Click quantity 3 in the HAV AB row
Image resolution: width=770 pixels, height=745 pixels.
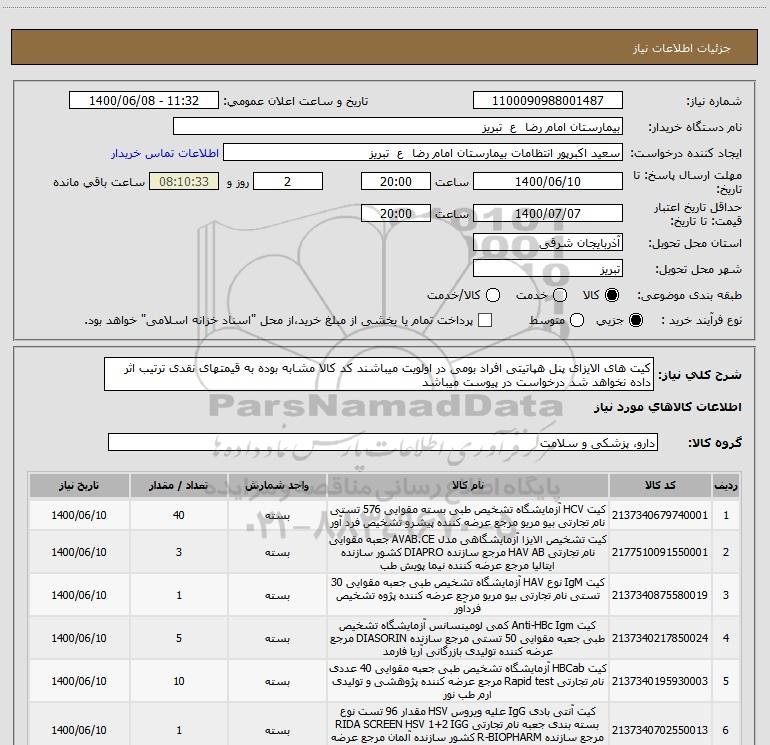click(179, 552)
